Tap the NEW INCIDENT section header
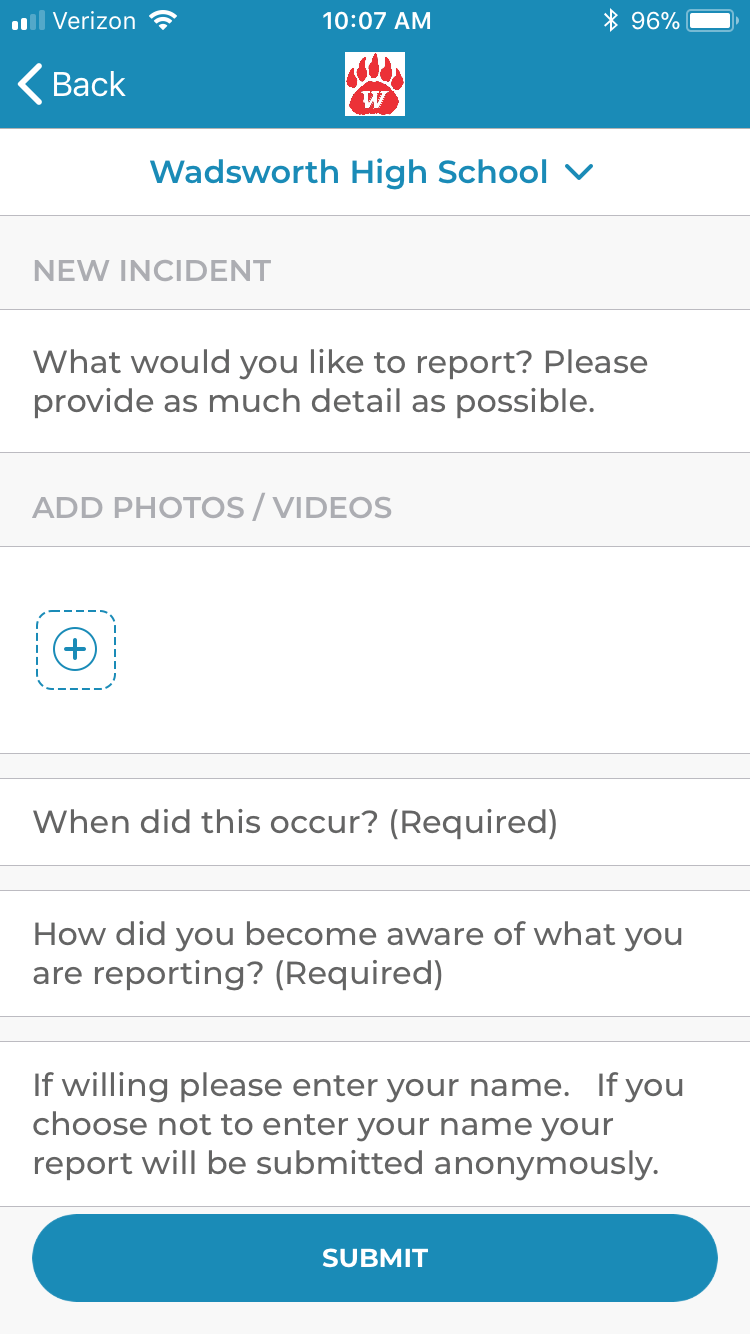 [x=152, y=271]
